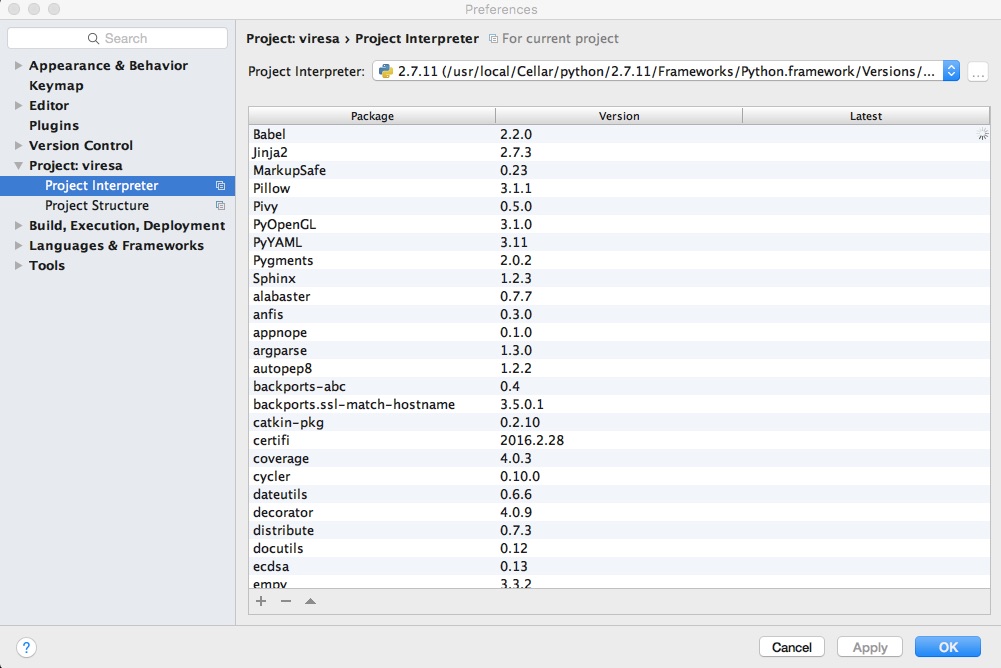Screen dimensions: 1001x668
Task: Select the PyOpenGL package row
Action: point(619,224)
